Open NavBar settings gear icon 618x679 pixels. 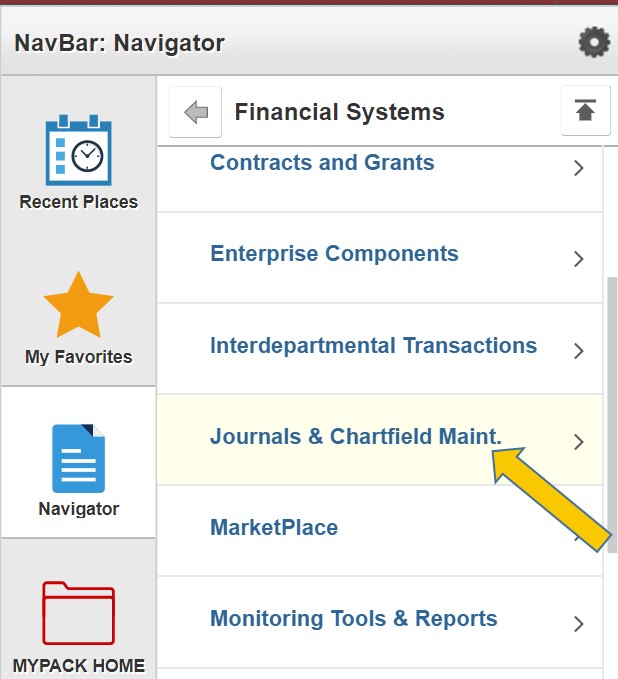pyautogui.click(x=594, y=42)
